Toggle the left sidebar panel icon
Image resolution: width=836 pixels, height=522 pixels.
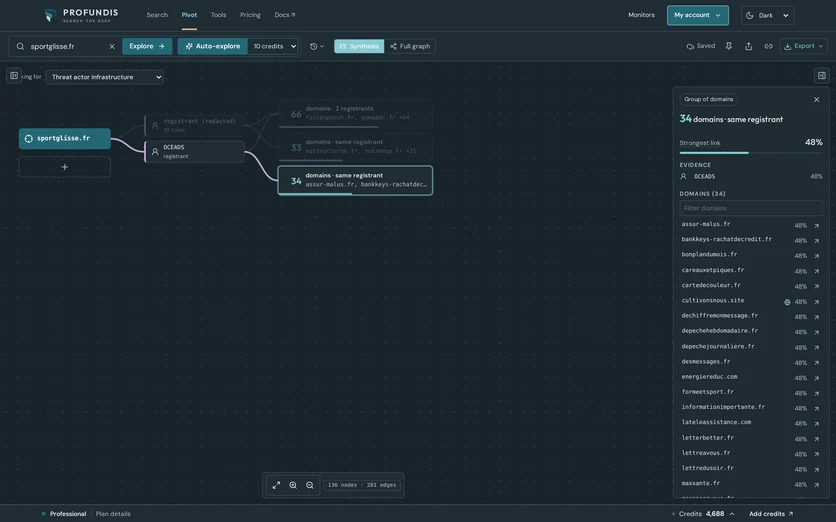14,76
